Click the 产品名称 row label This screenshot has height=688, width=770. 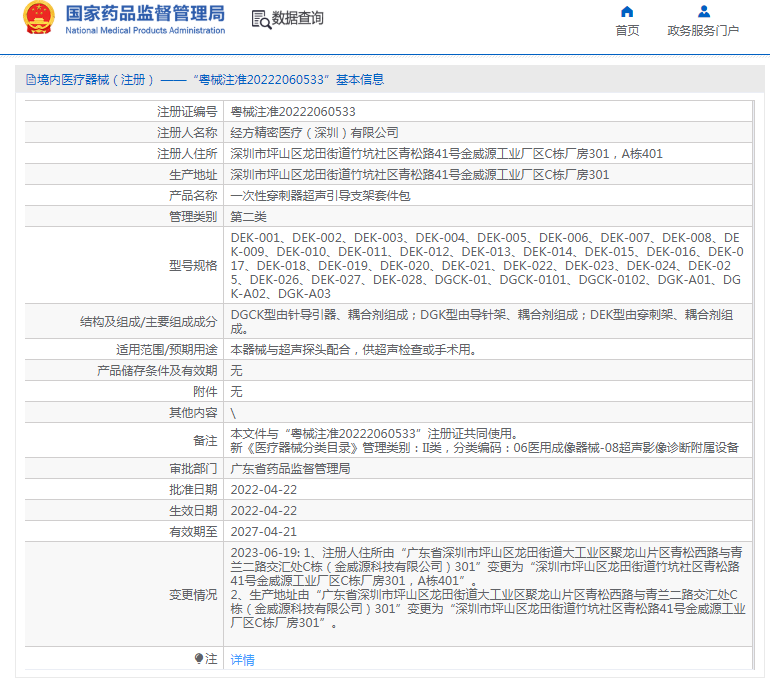tap(193, 196)
